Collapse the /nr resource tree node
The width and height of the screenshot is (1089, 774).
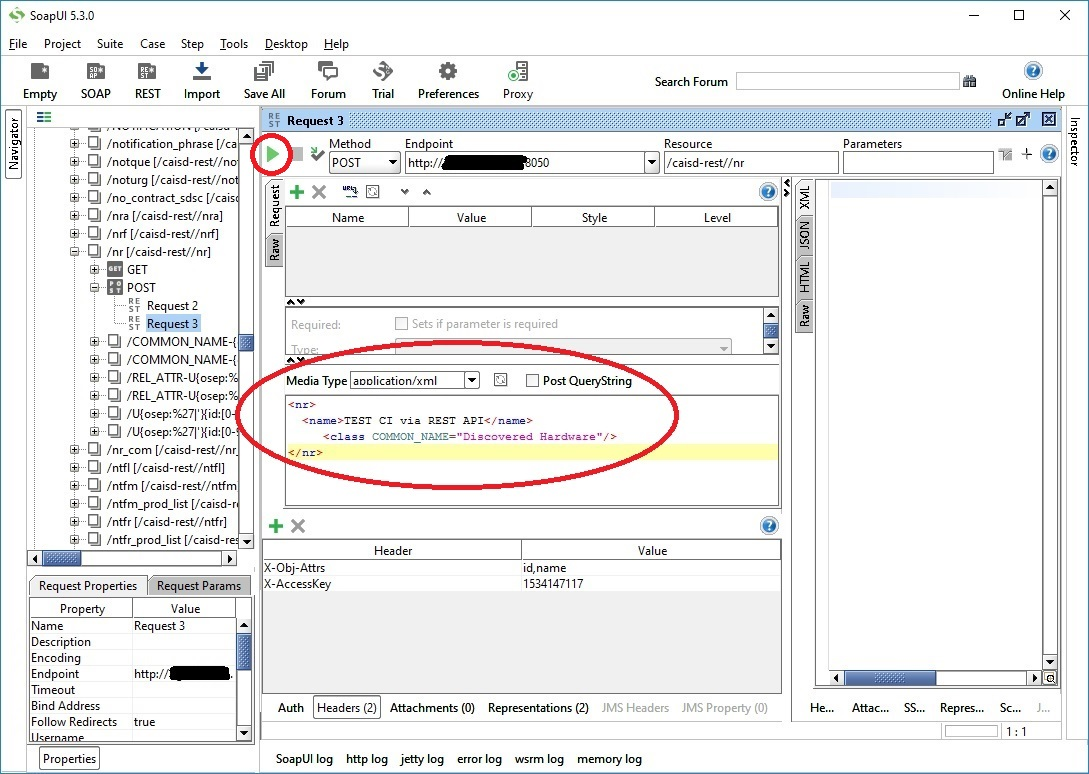(75, 252)
